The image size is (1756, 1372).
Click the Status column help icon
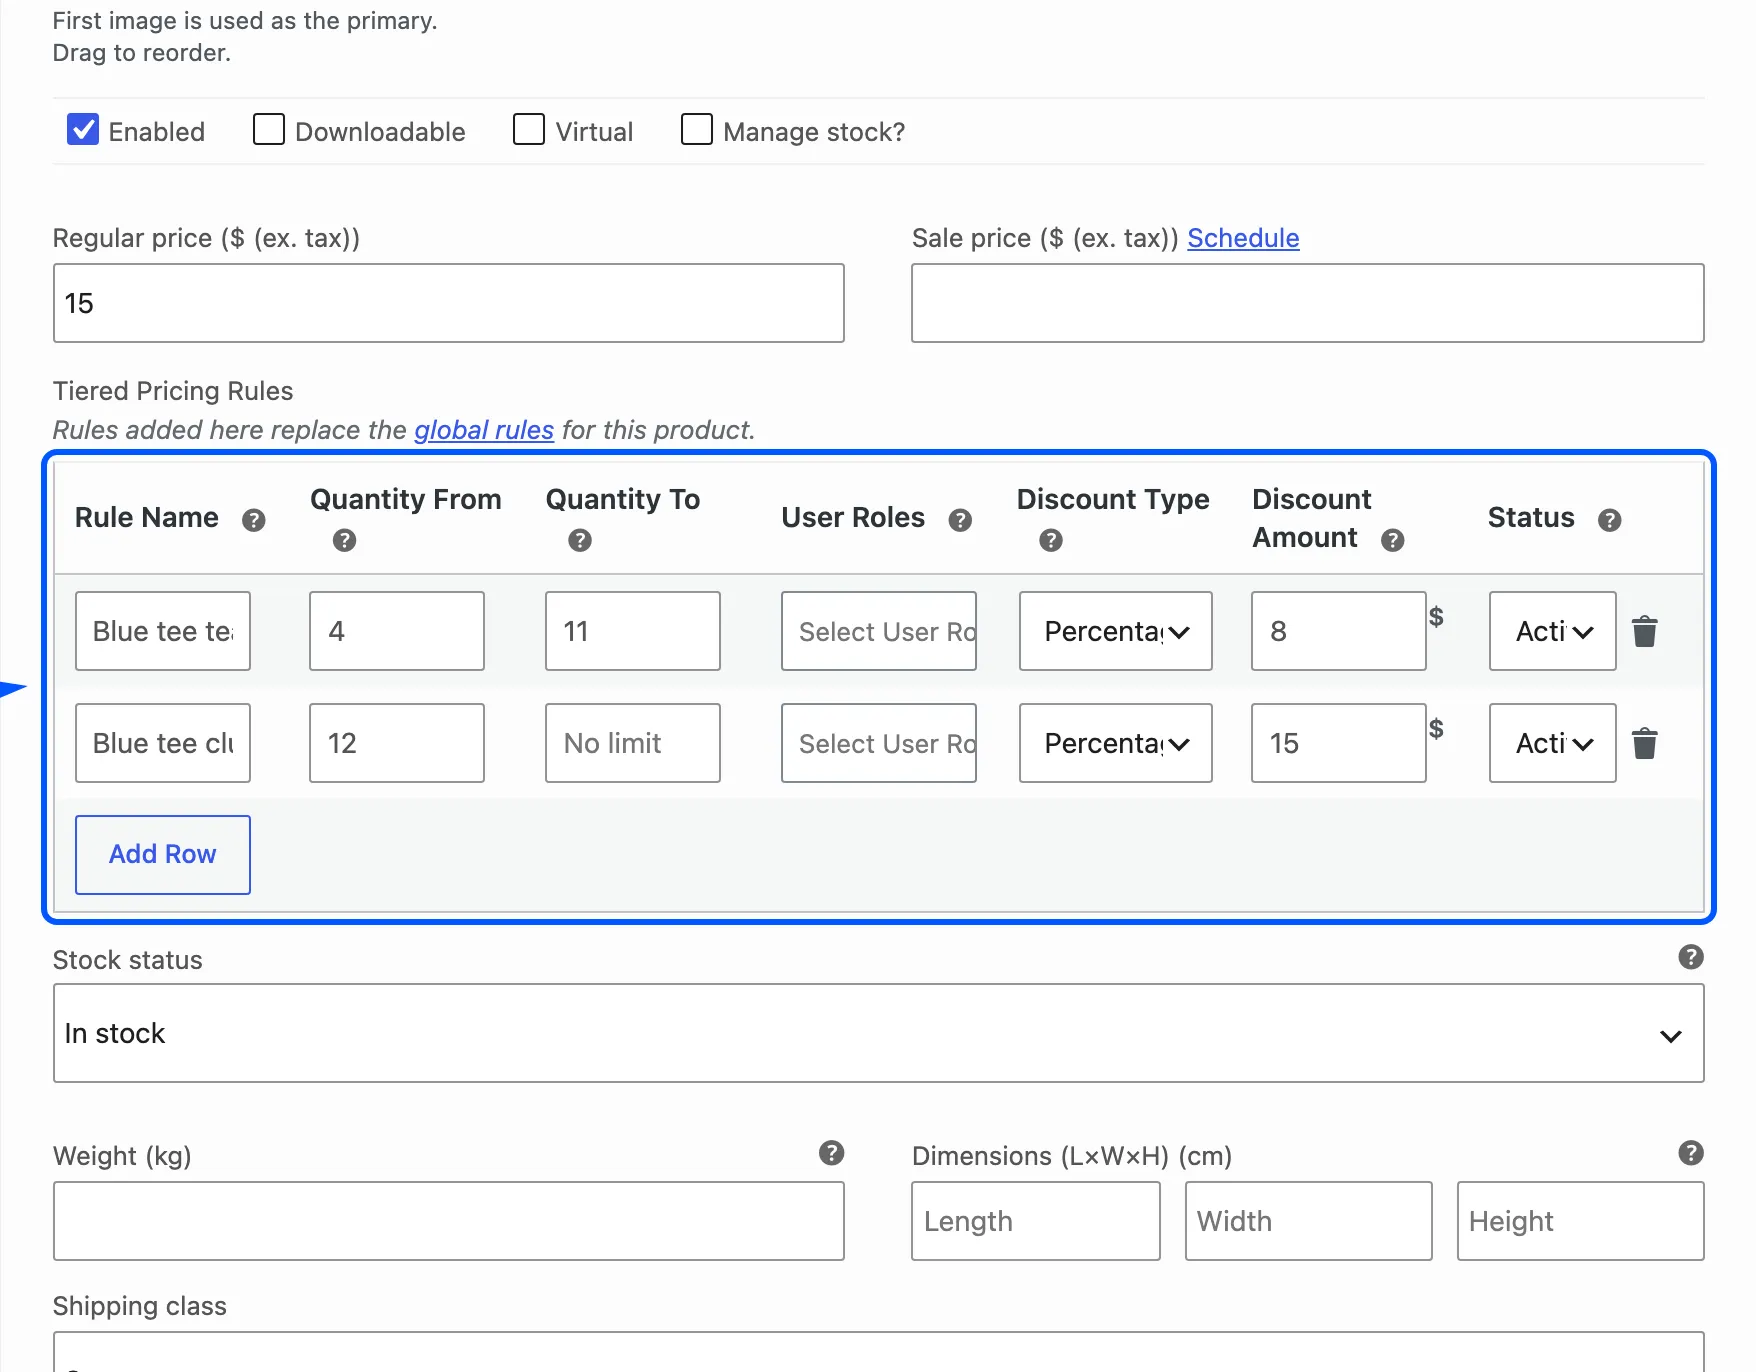[1610, 520]
